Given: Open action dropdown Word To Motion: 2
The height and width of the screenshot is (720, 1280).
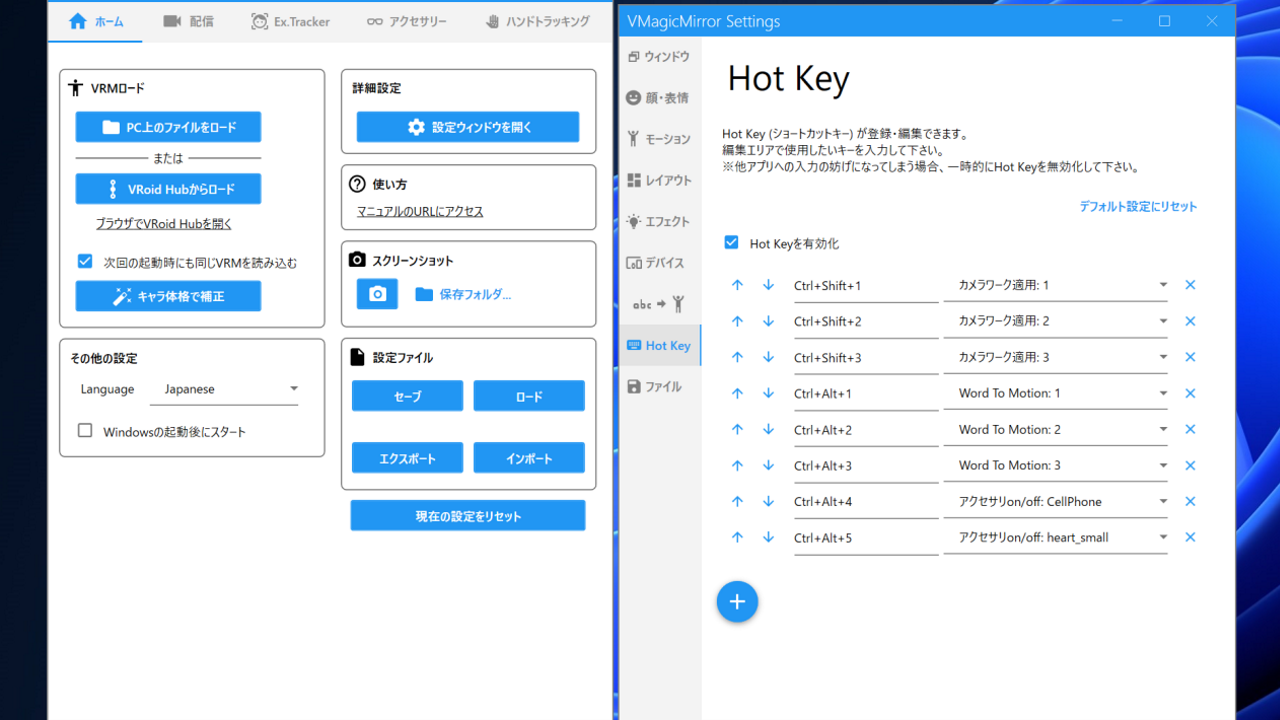Looking at the screenshot, I should click(1056, 430).
